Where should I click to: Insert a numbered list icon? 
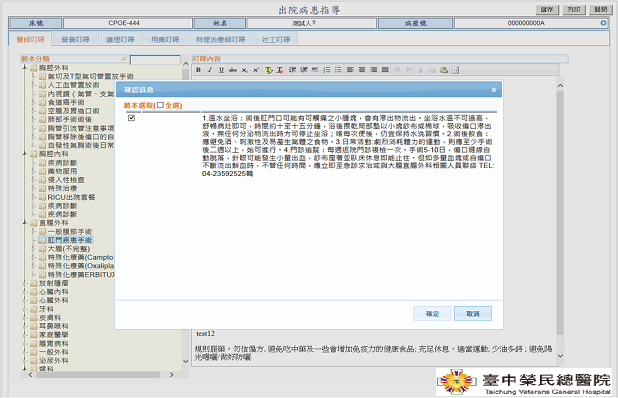[327, 70]
